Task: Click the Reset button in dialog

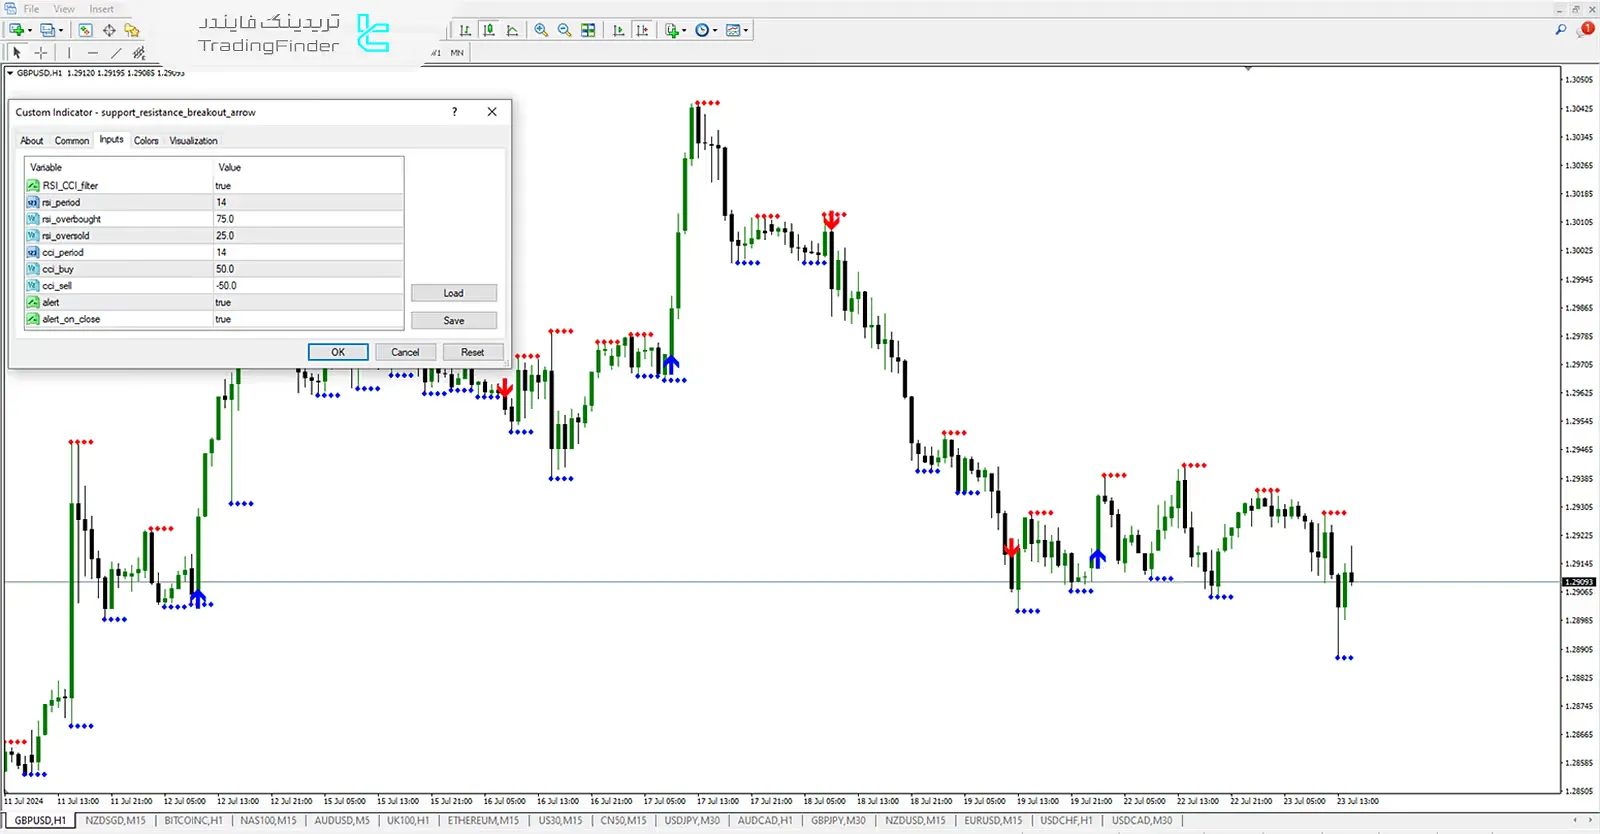Action: pos(472,352)
